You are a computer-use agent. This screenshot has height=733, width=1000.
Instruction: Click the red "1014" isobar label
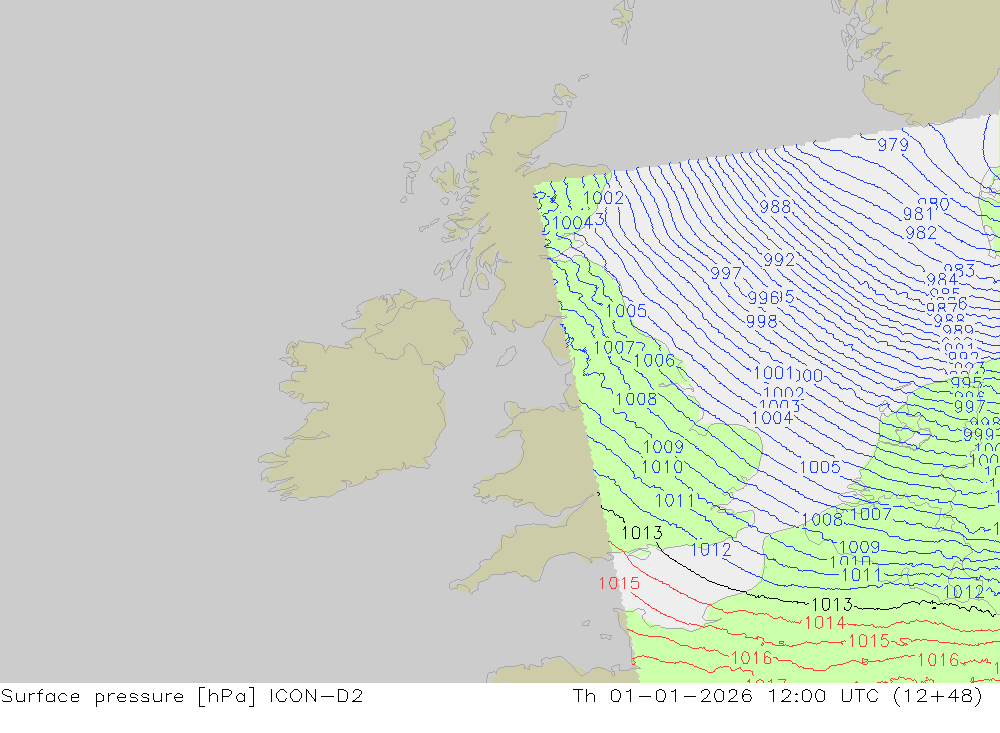pos(825,623)
